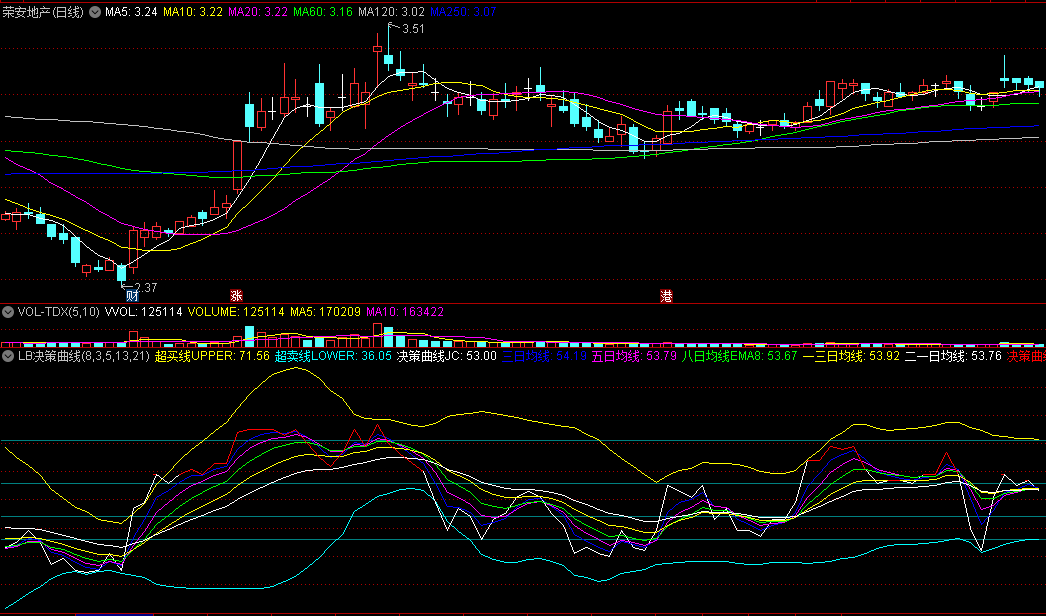Select the MA20: 3.22 label

pyautogui.click(x=257, y=12)
